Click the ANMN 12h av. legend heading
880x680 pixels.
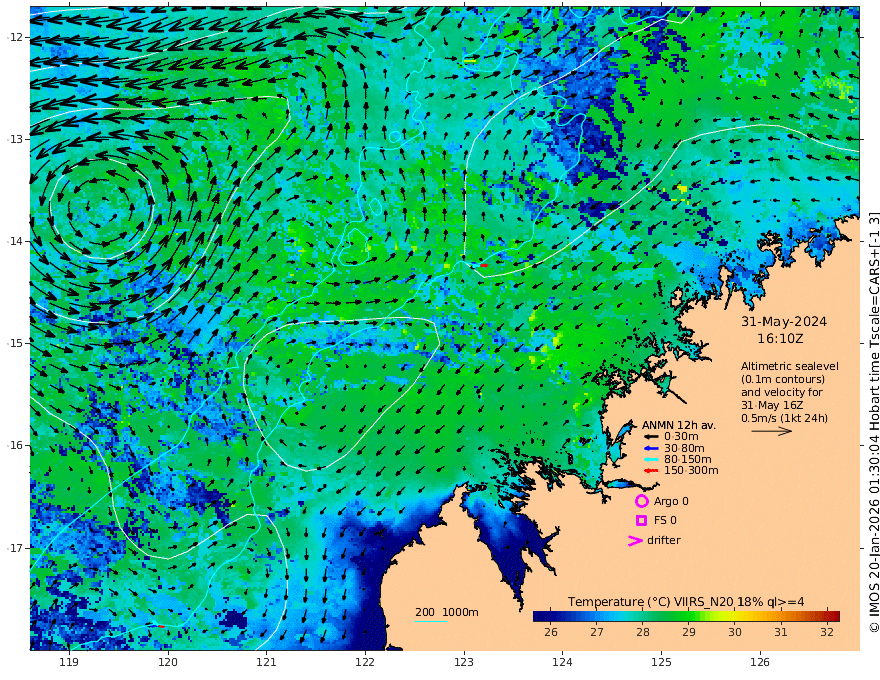click(679, 425)
